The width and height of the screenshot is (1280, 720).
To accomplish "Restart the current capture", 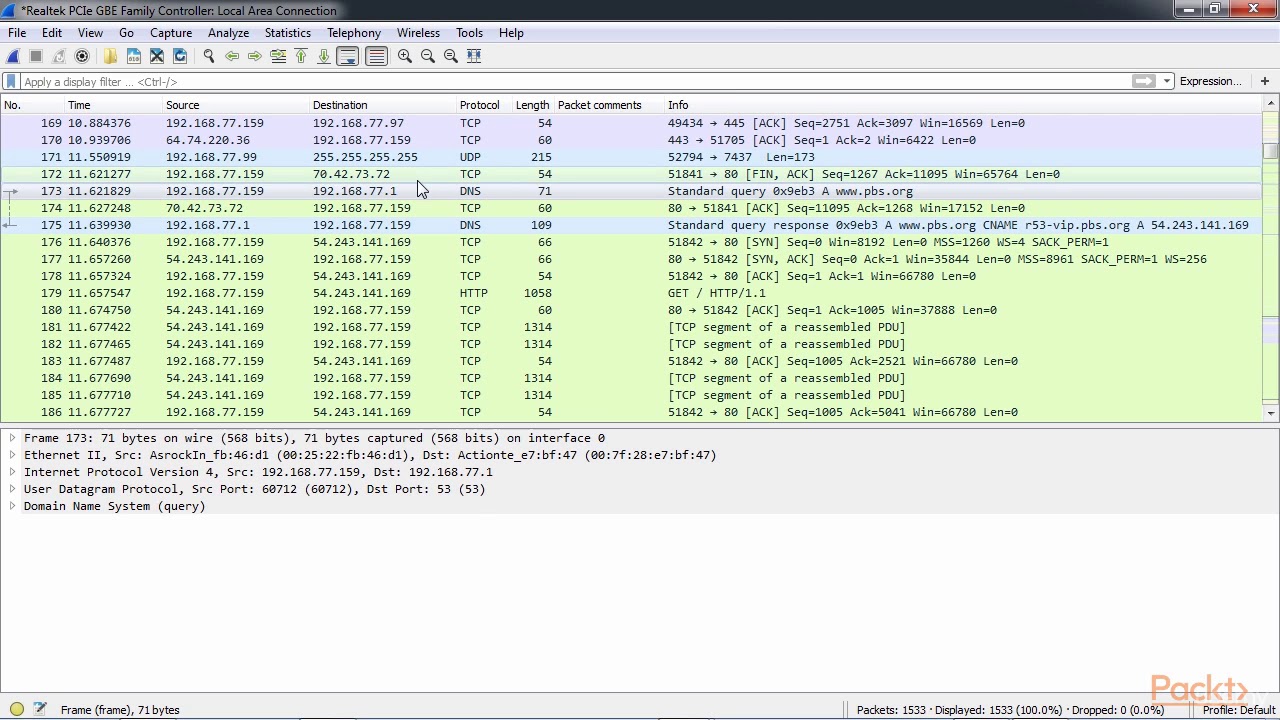I will (x=59, y=56).
